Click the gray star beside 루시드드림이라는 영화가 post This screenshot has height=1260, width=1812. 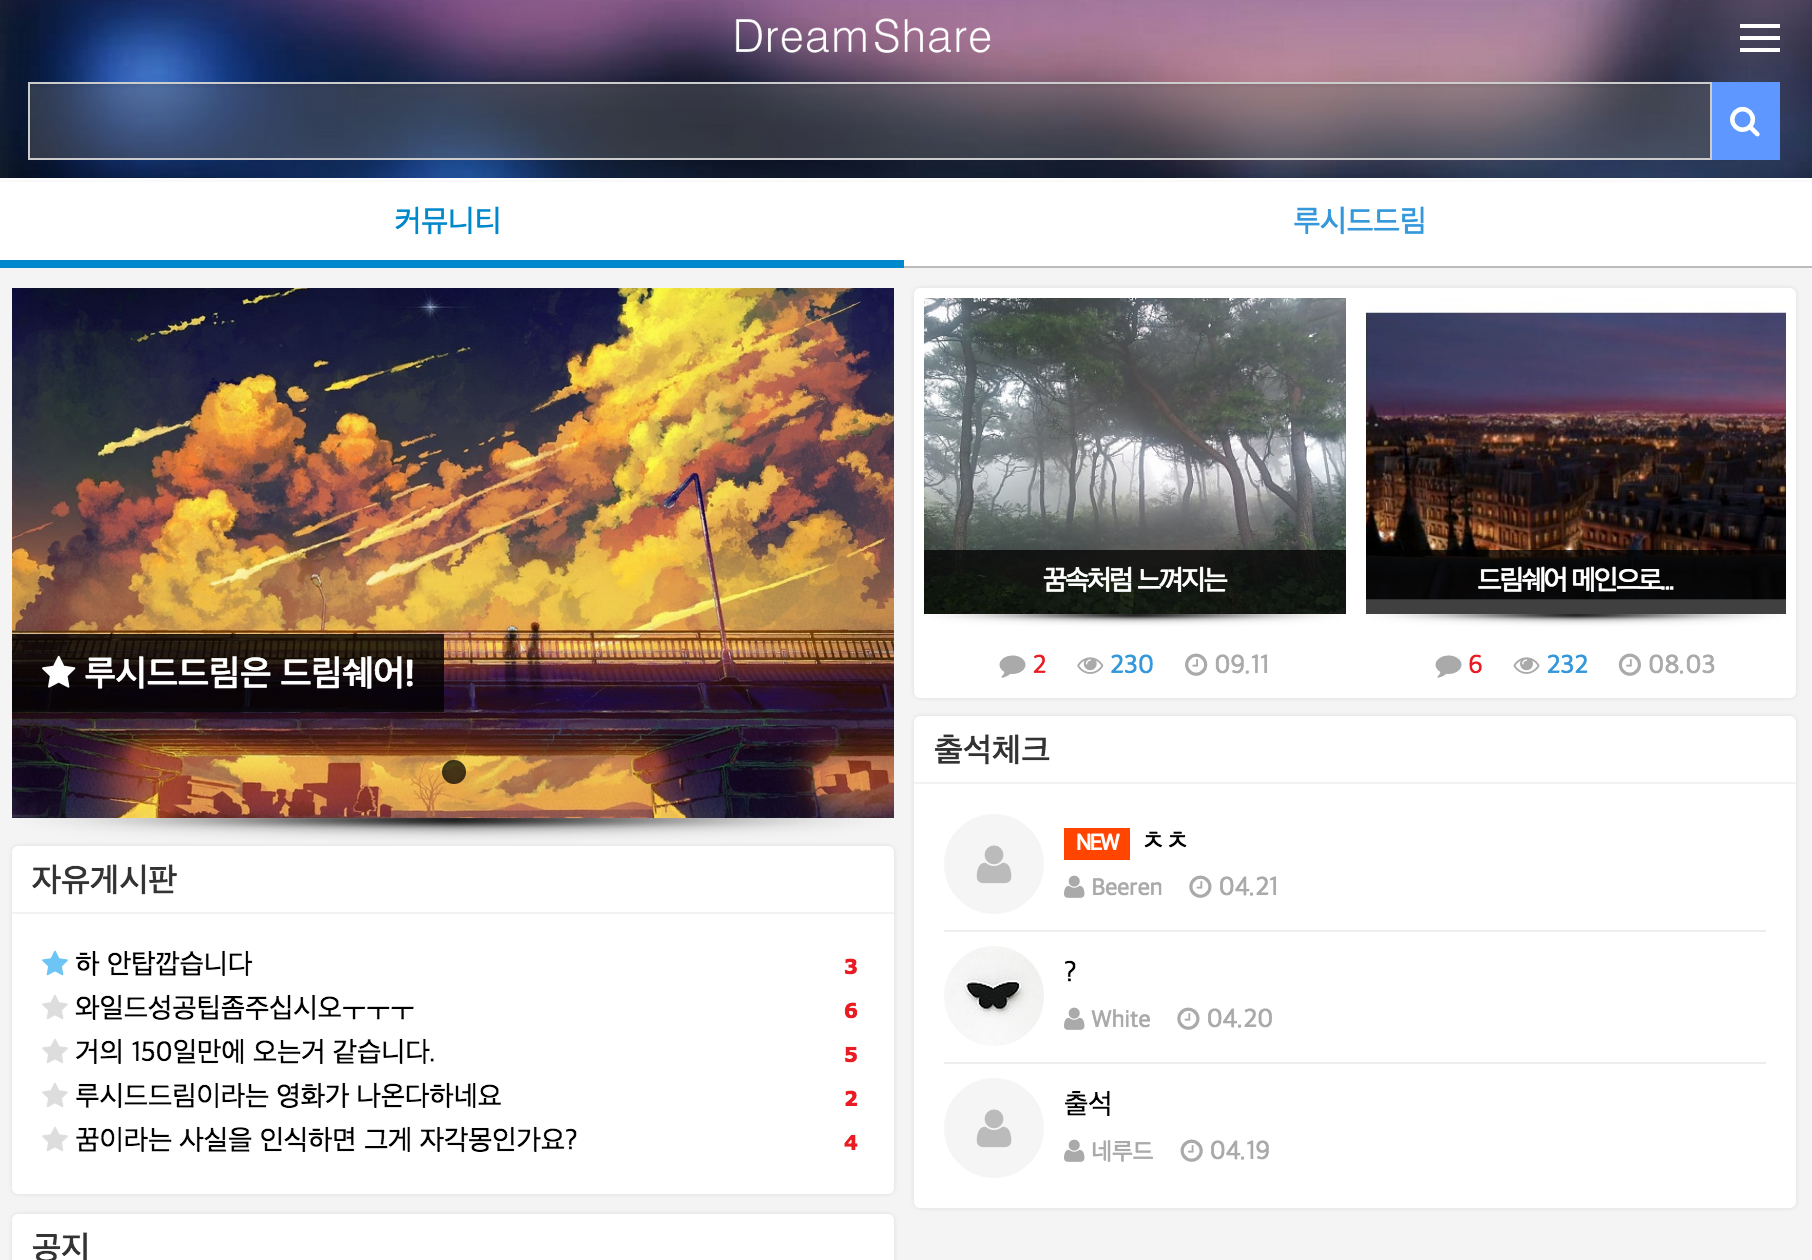click(55, 1095)
